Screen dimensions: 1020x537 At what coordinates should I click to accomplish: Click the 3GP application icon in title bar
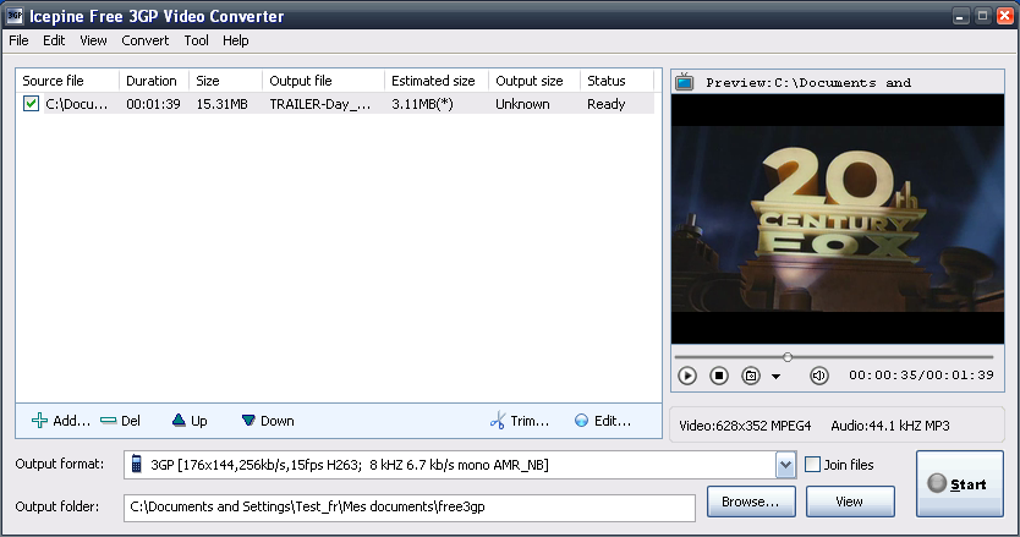(x=15, y=16)
